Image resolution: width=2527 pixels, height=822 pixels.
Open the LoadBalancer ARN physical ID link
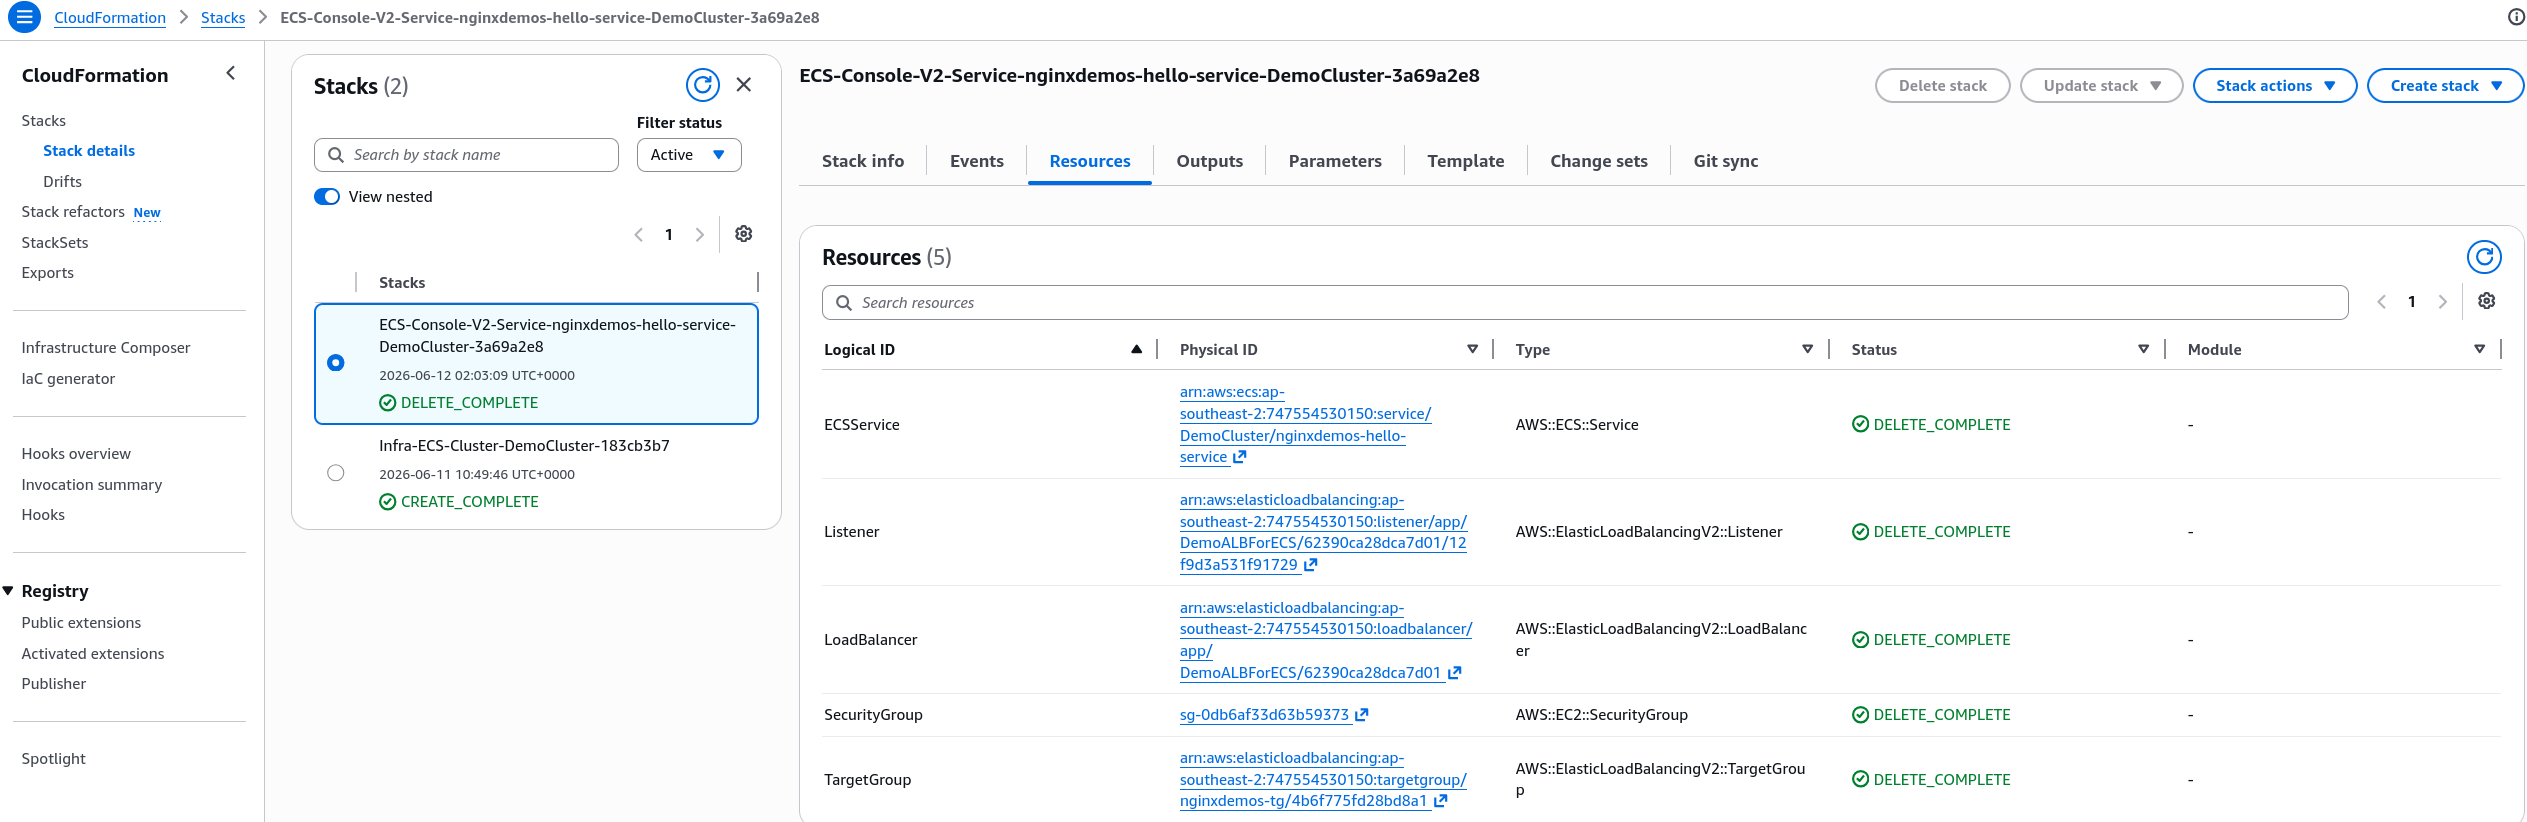click(x=1326, y=640)
